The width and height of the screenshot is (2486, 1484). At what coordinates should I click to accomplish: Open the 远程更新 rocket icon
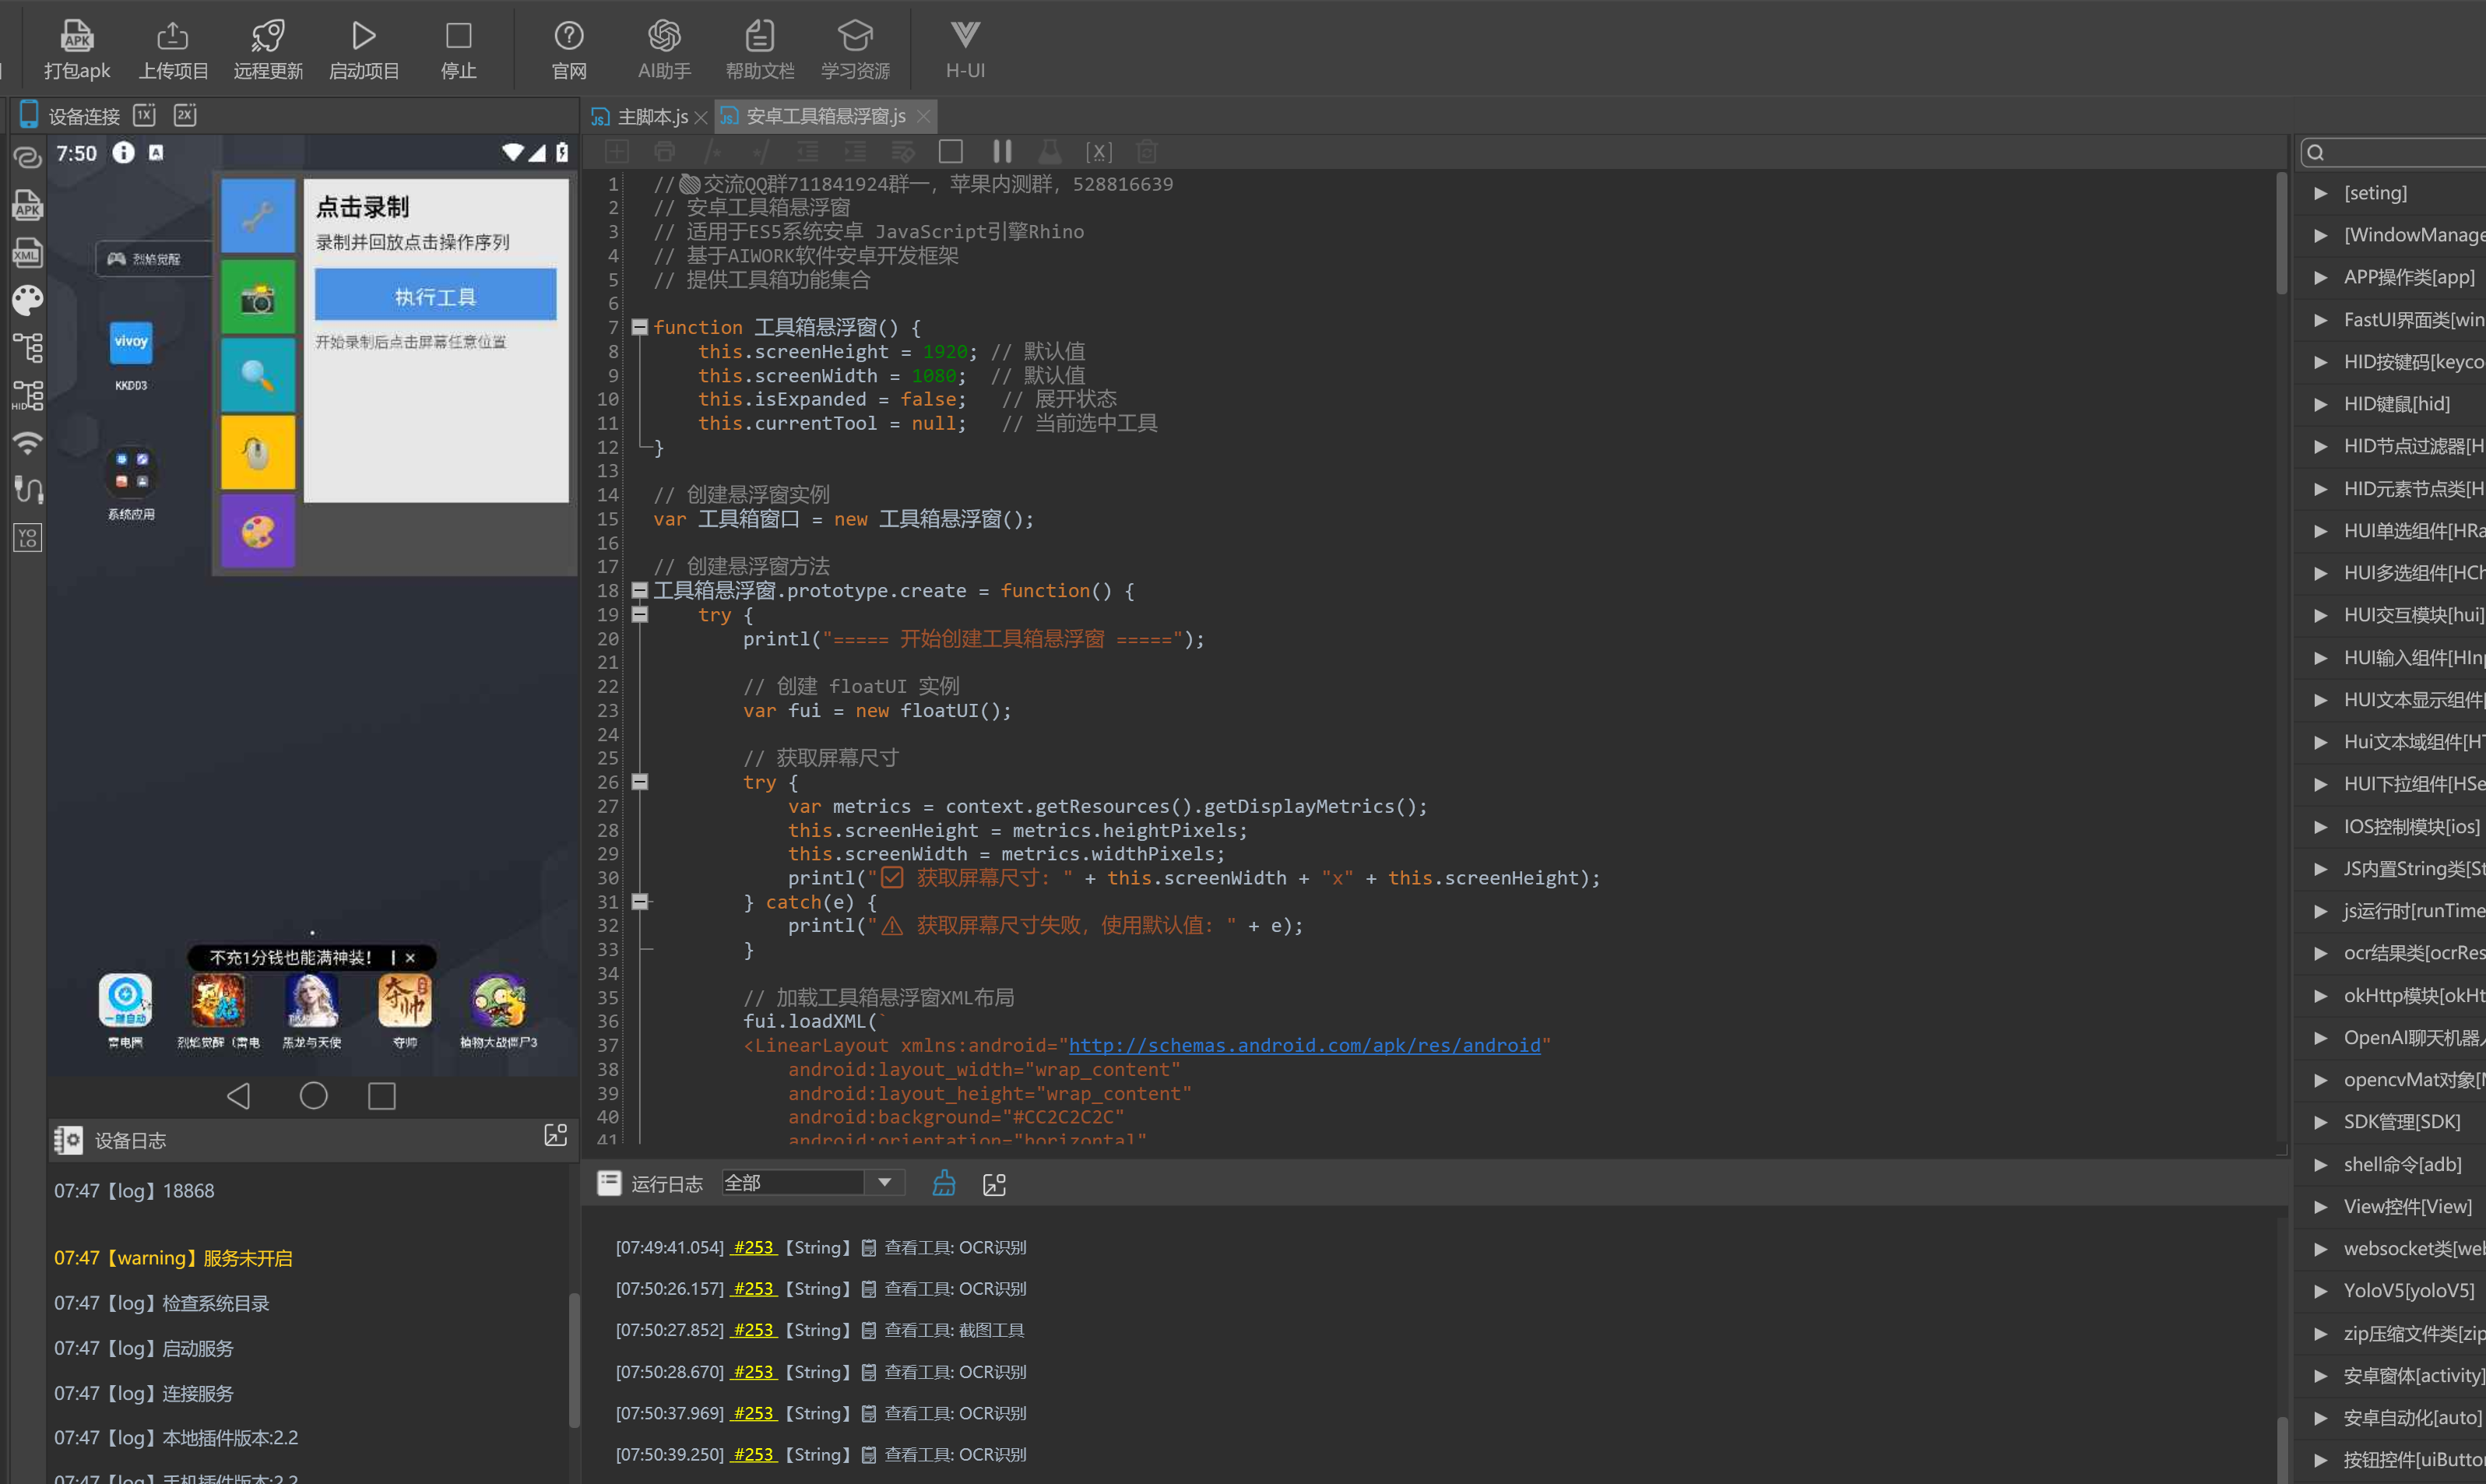click(268, 37)
